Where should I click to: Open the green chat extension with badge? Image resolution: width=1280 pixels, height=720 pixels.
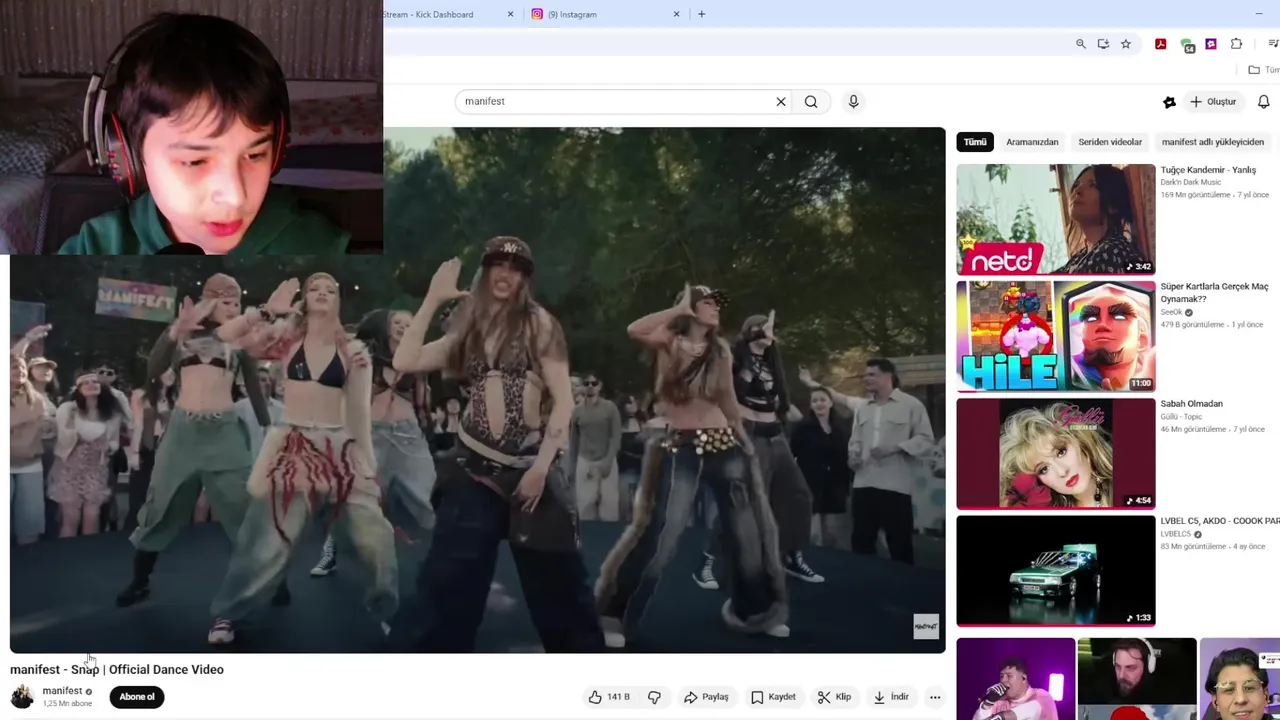(1187, 45)
